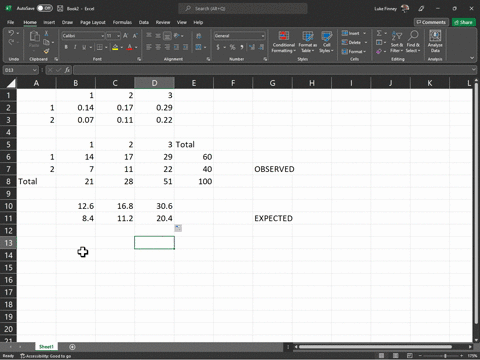480x360 pixels.
Task: Toggle Bottom Align button
Action: click(x=167, y=36)
